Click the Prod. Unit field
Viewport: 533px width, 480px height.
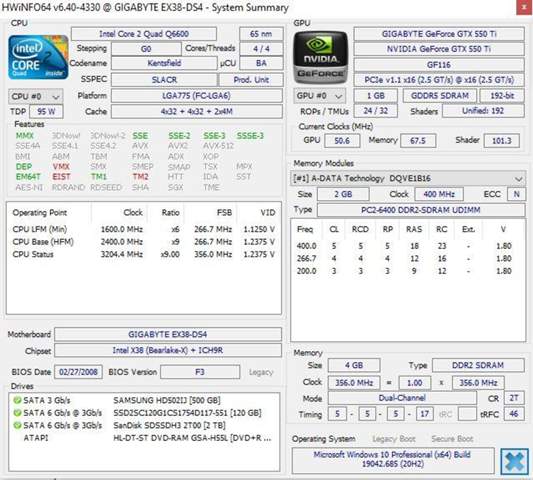[251, 80]
